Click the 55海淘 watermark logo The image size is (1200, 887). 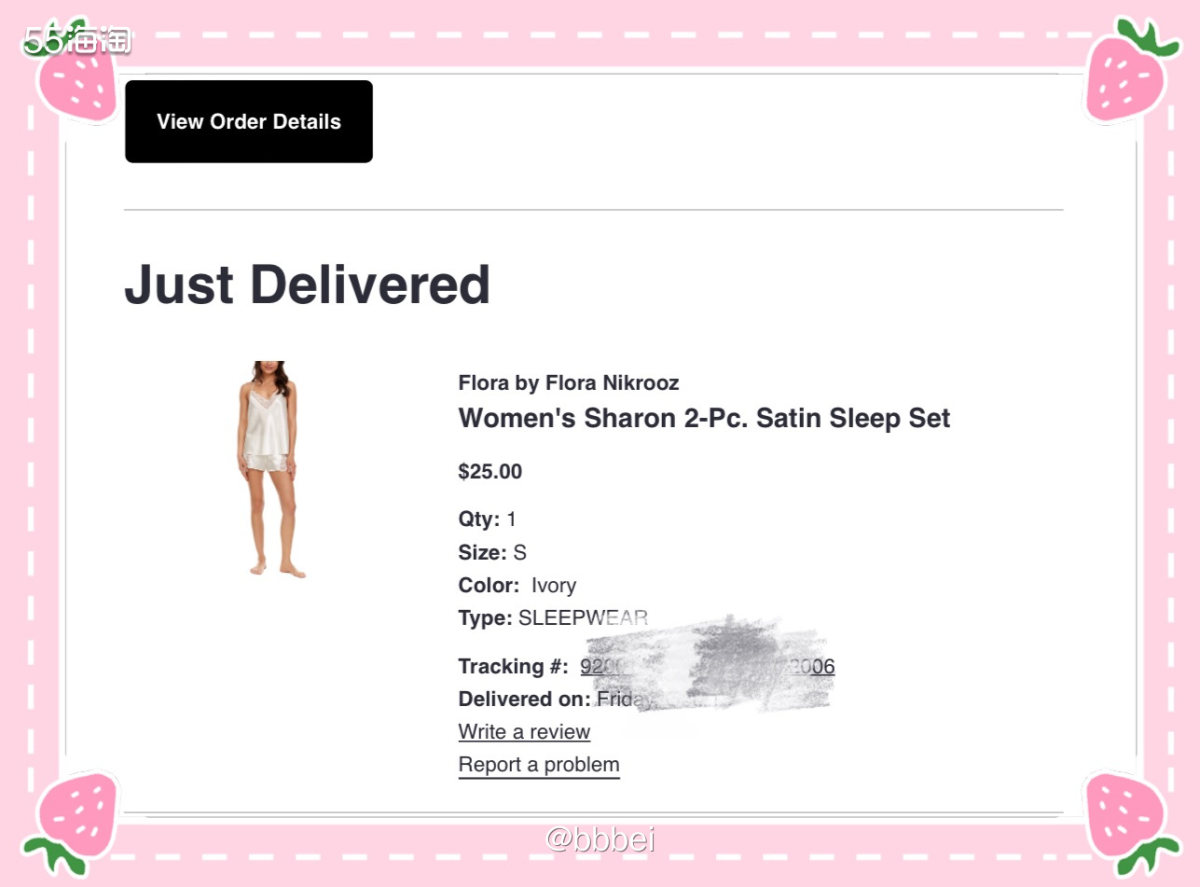tap(78, 40)
